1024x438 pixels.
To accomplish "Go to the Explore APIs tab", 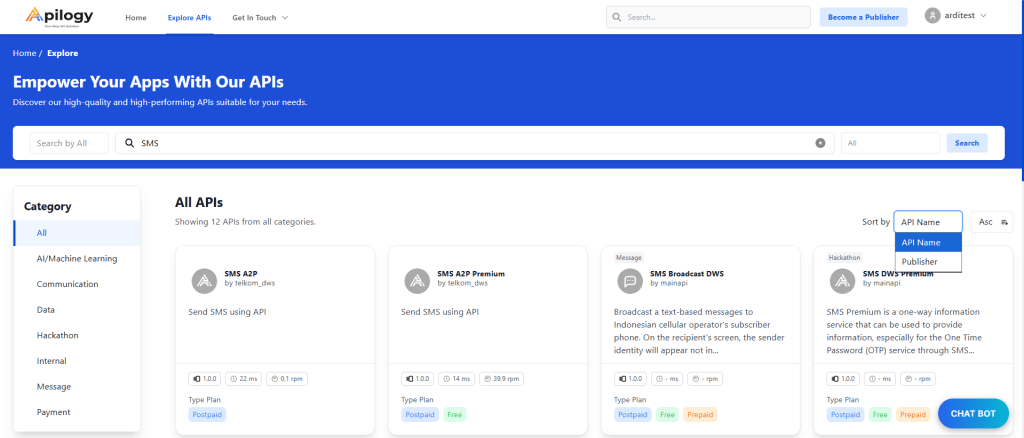I will pos(189,18).
